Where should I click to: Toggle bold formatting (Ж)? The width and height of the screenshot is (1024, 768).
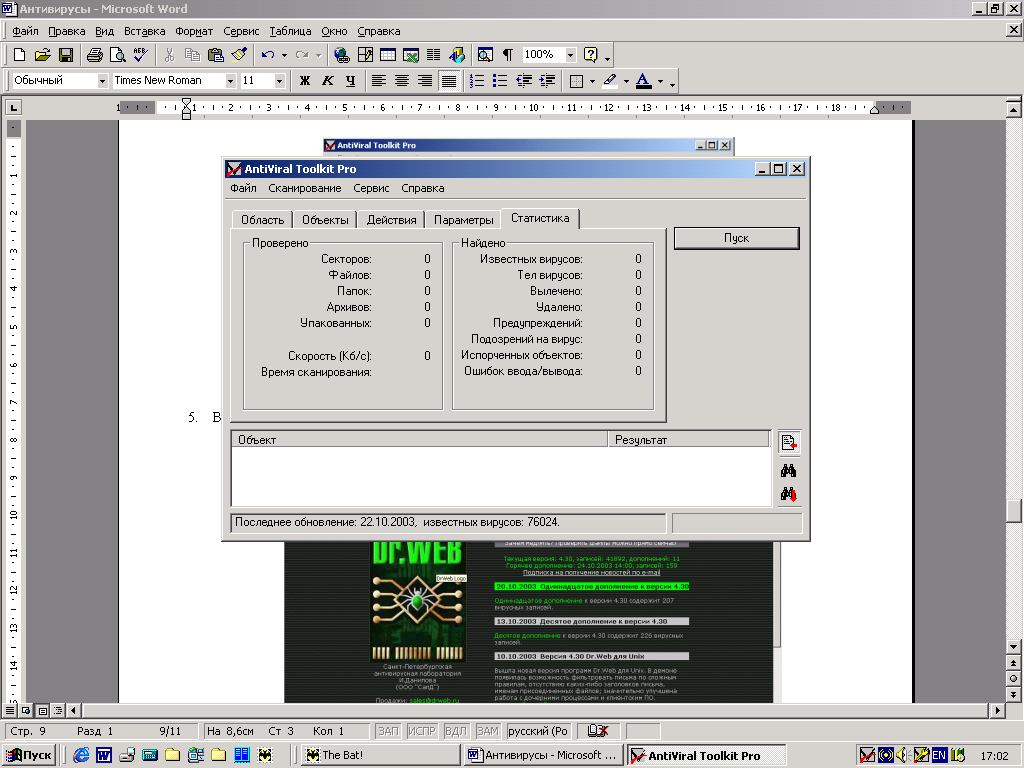[x=304, y=81]
